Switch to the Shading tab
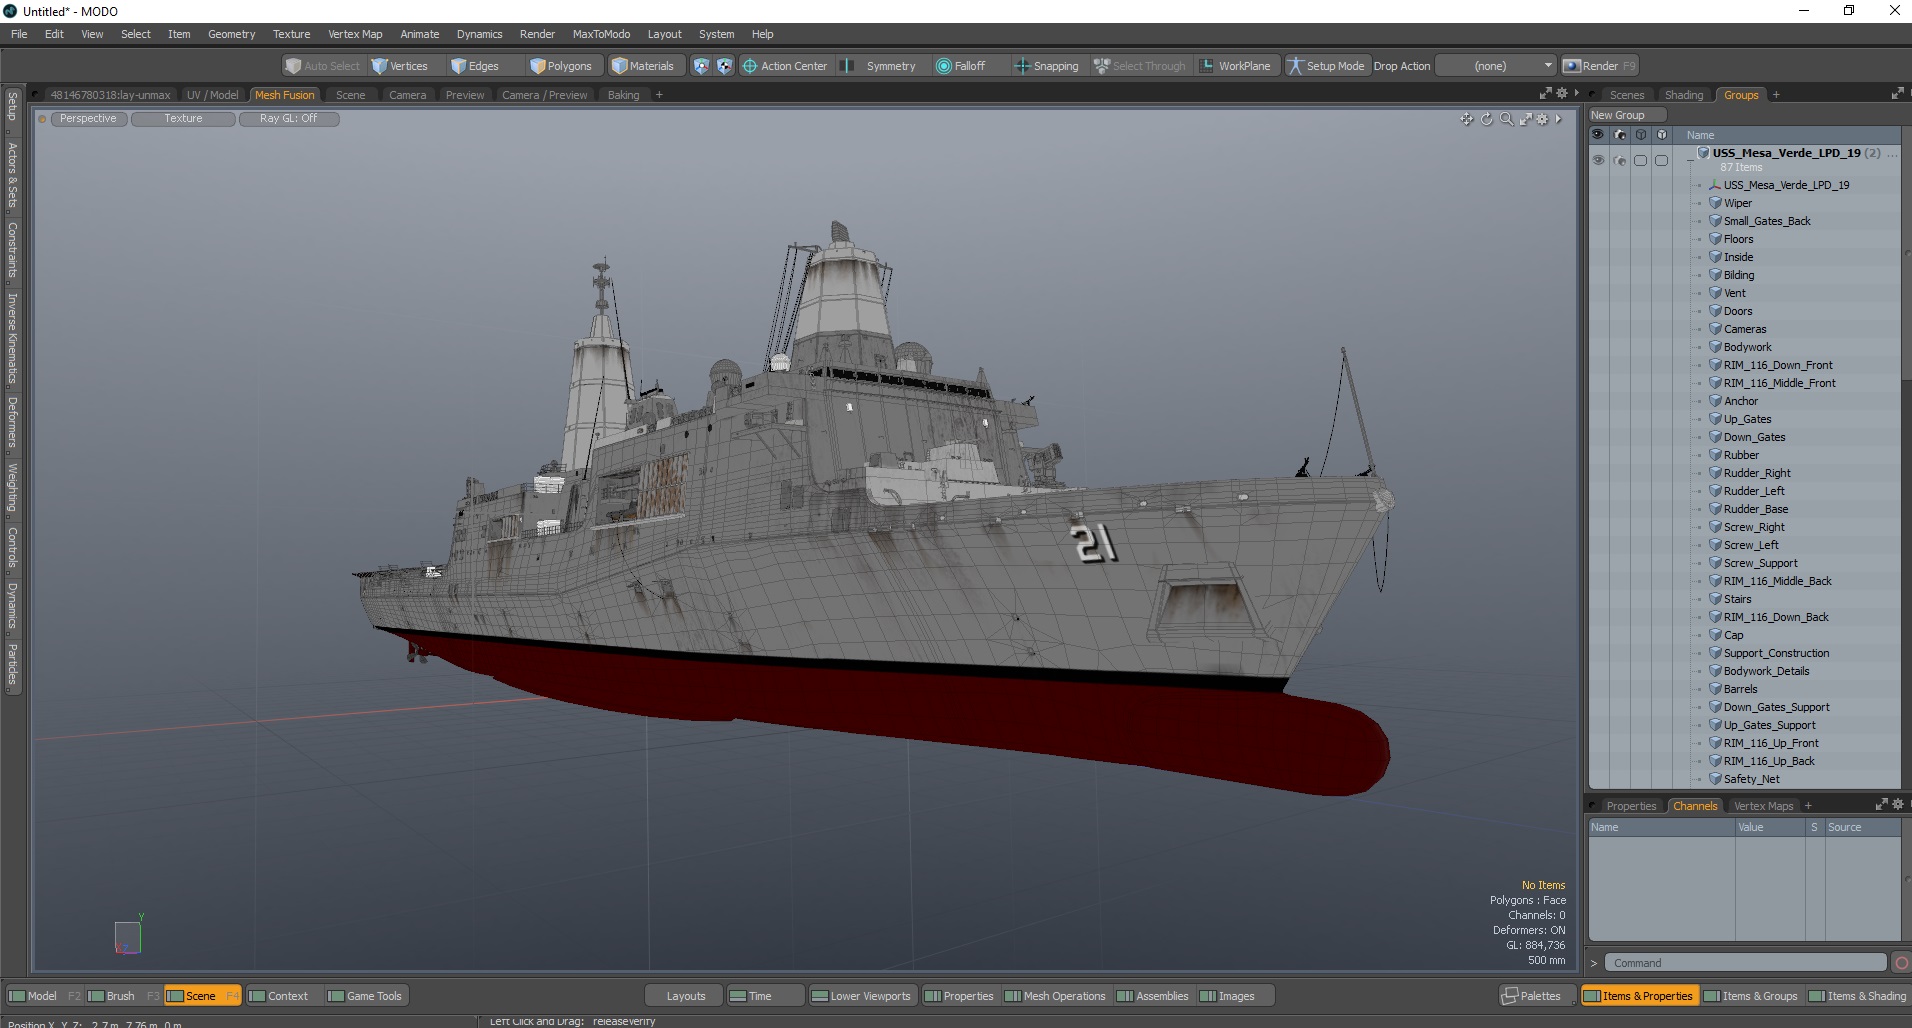Image resolution: width=1912 pixels, height=1028 pixels. coord(1684,95)
